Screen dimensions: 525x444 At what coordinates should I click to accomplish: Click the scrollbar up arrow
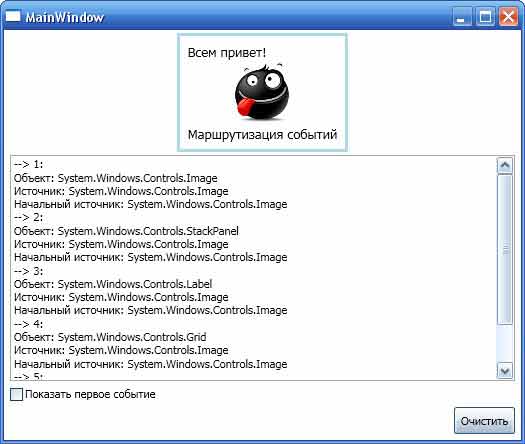(x=505, y=166)
